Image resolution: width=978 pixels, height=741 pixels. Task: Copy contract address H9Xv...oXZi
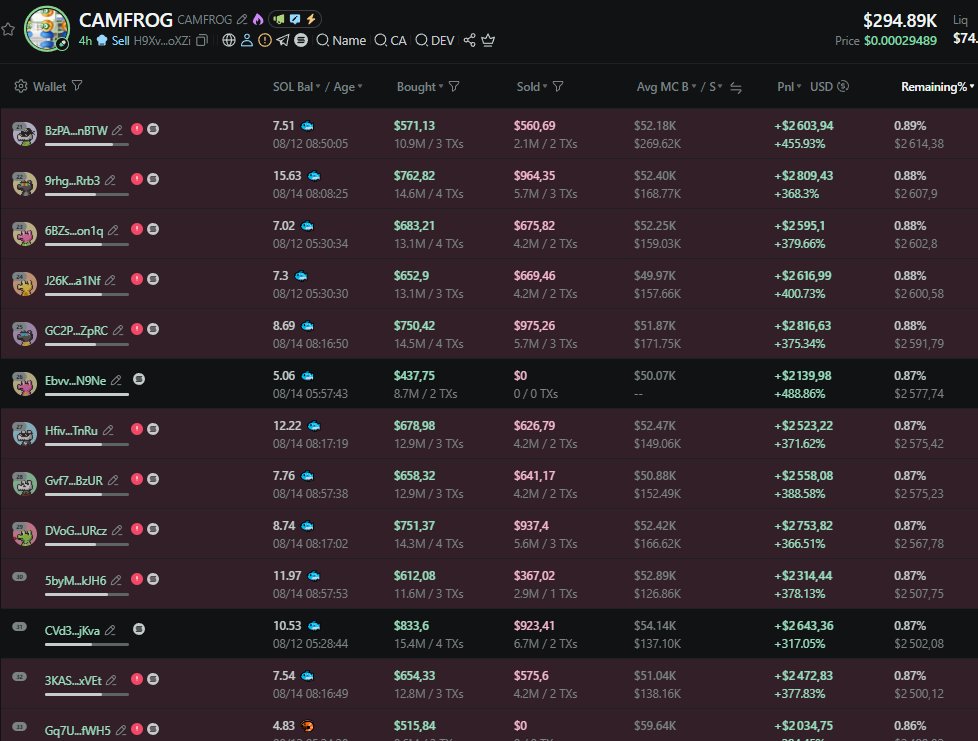coord(201,41)
